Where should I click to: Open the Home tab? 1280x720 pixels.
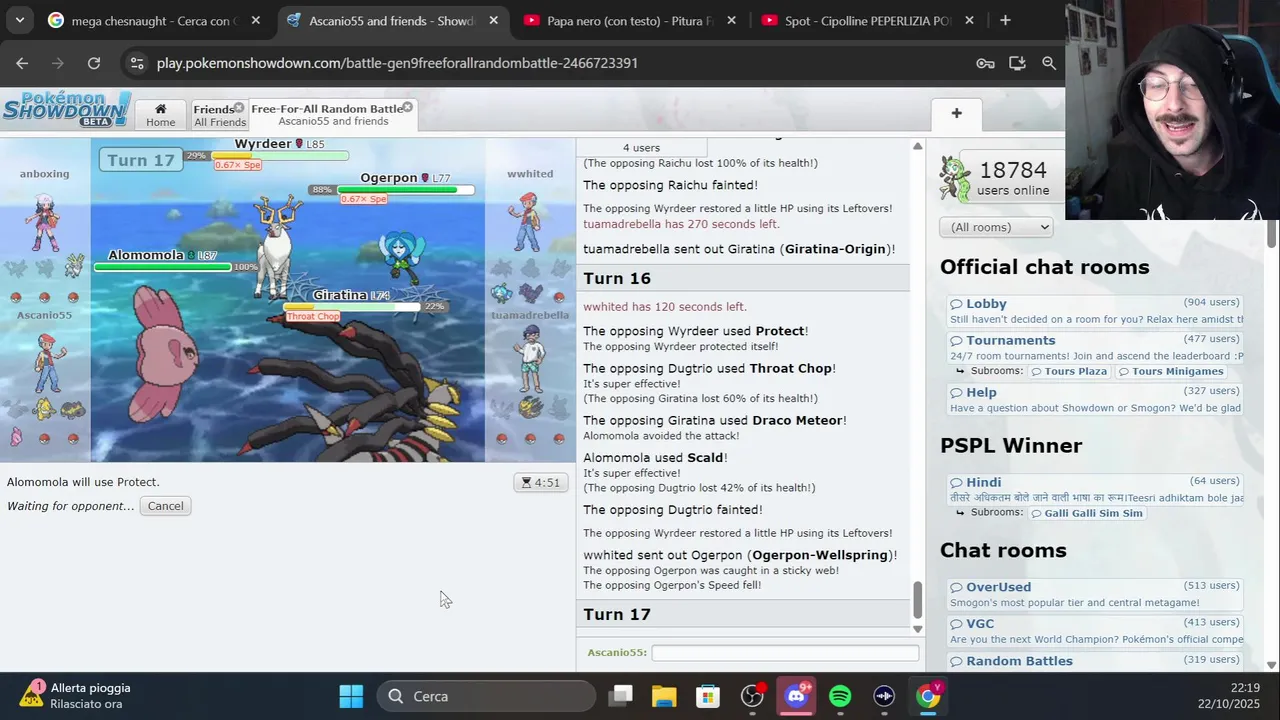click(x=160, y=115)
